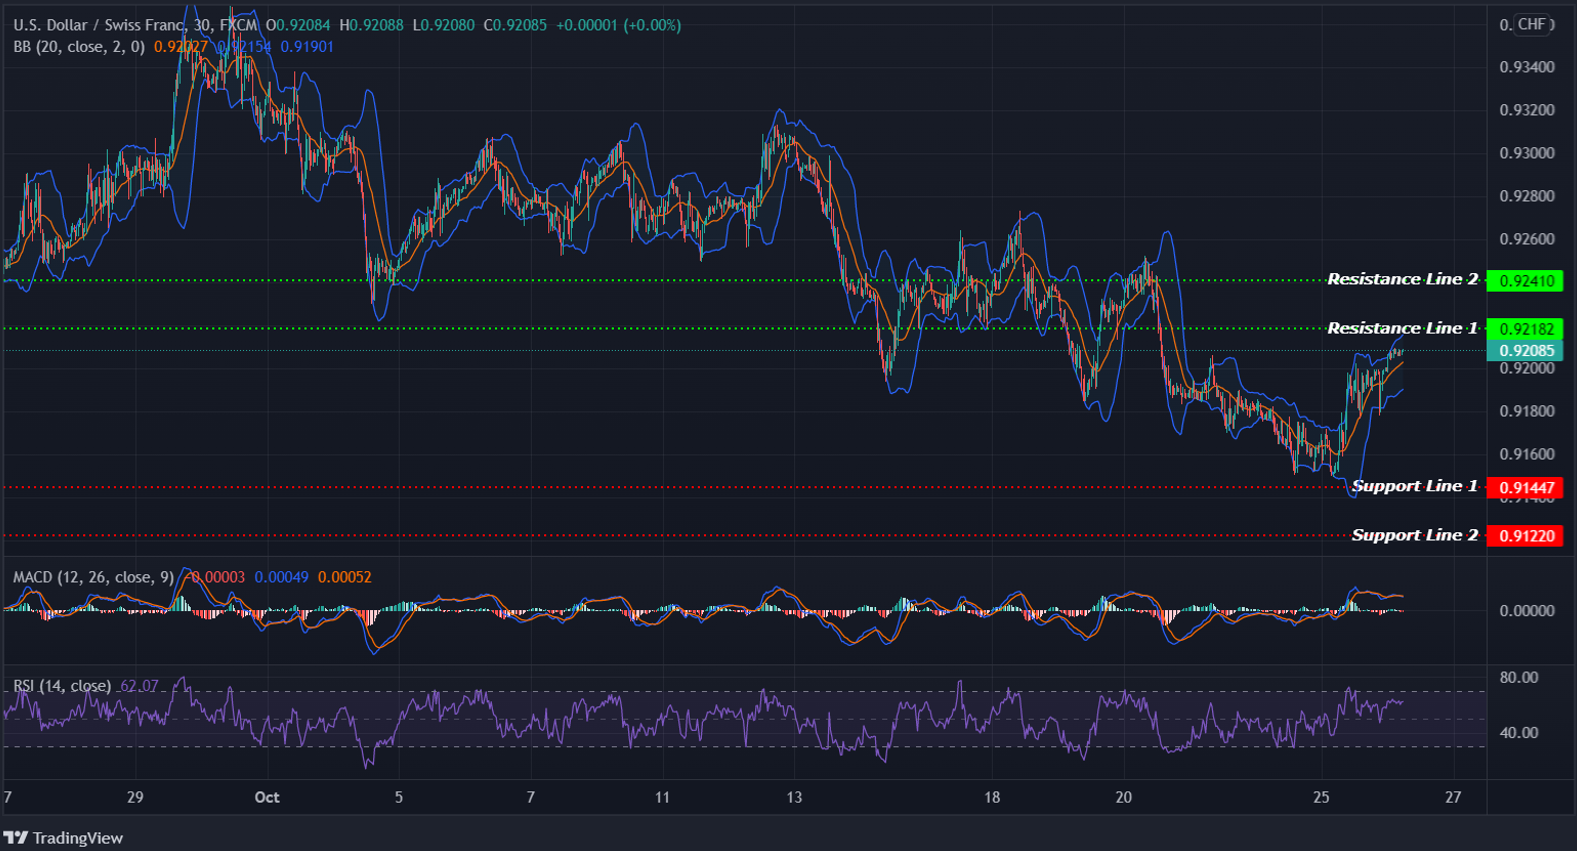Select the MACD (12, 26, close, 9) legend
Viewport: 1577px width, 851px height.
(x=93, y=577)
